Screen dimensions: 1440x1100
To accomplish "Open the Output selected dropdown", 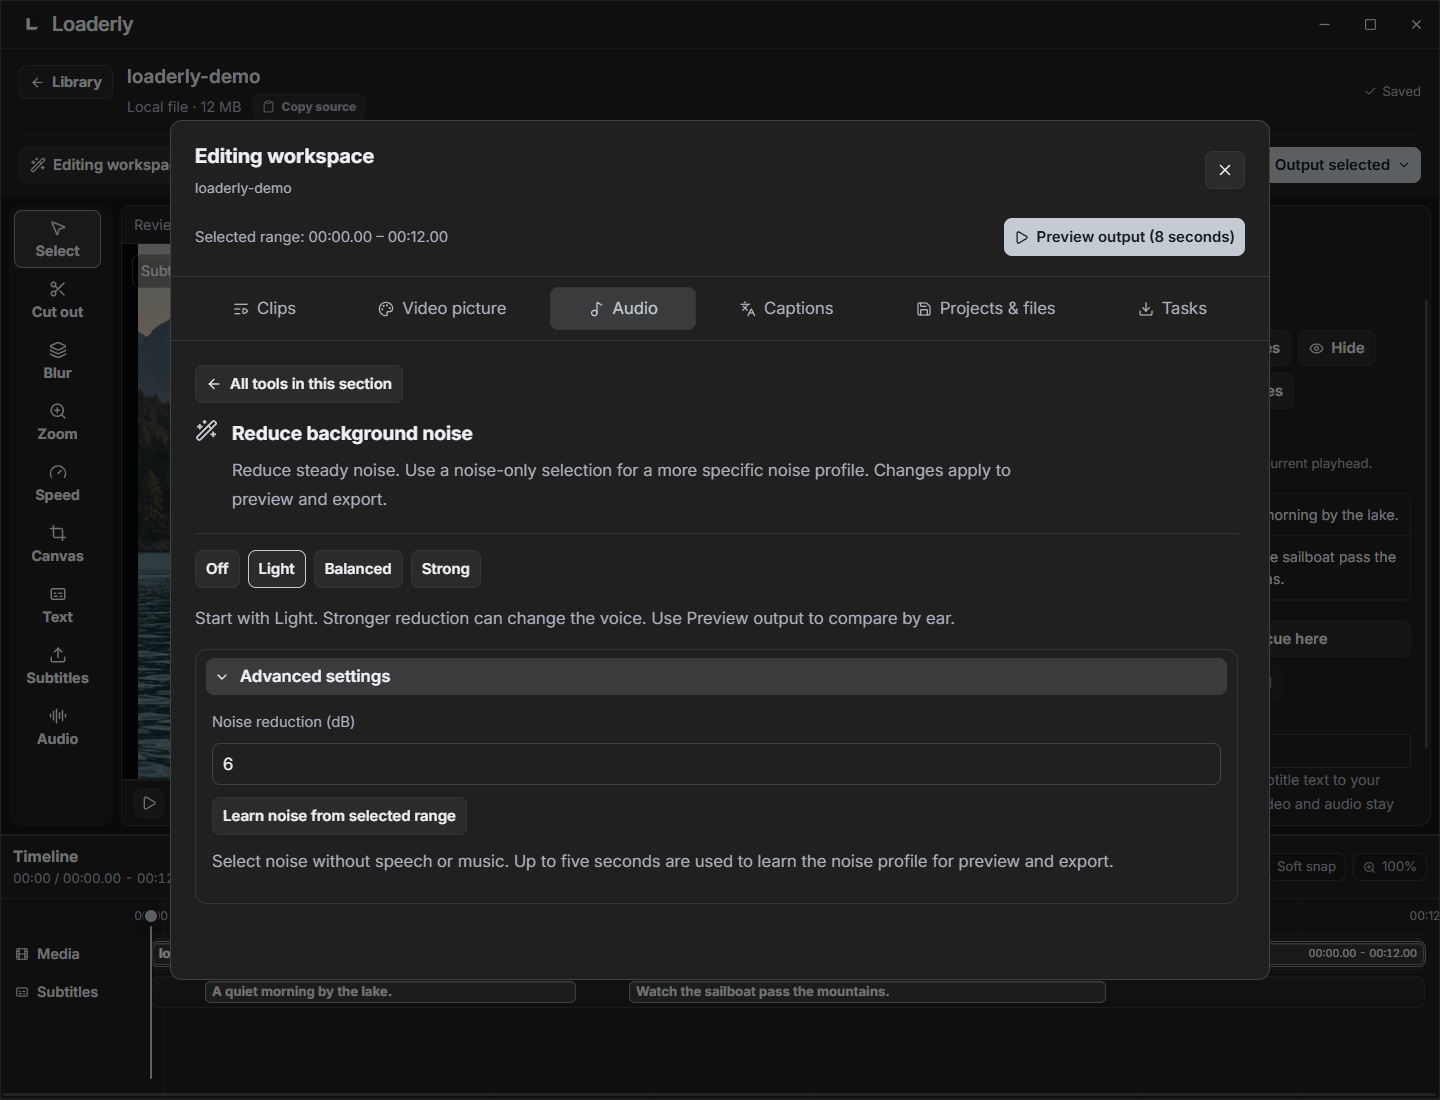I will tap(1345, 165).
